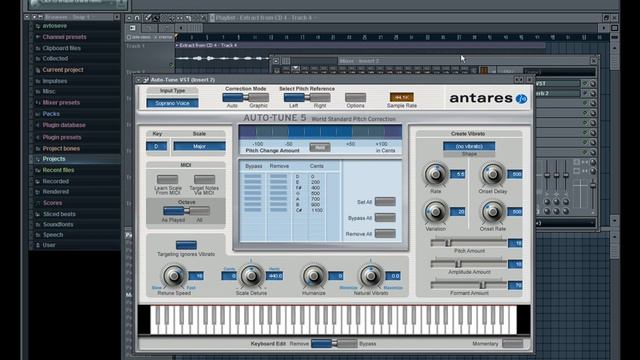Open the Key dropdown showing D
The width and height of the screenshot is (640, 360).
[156, 146]
